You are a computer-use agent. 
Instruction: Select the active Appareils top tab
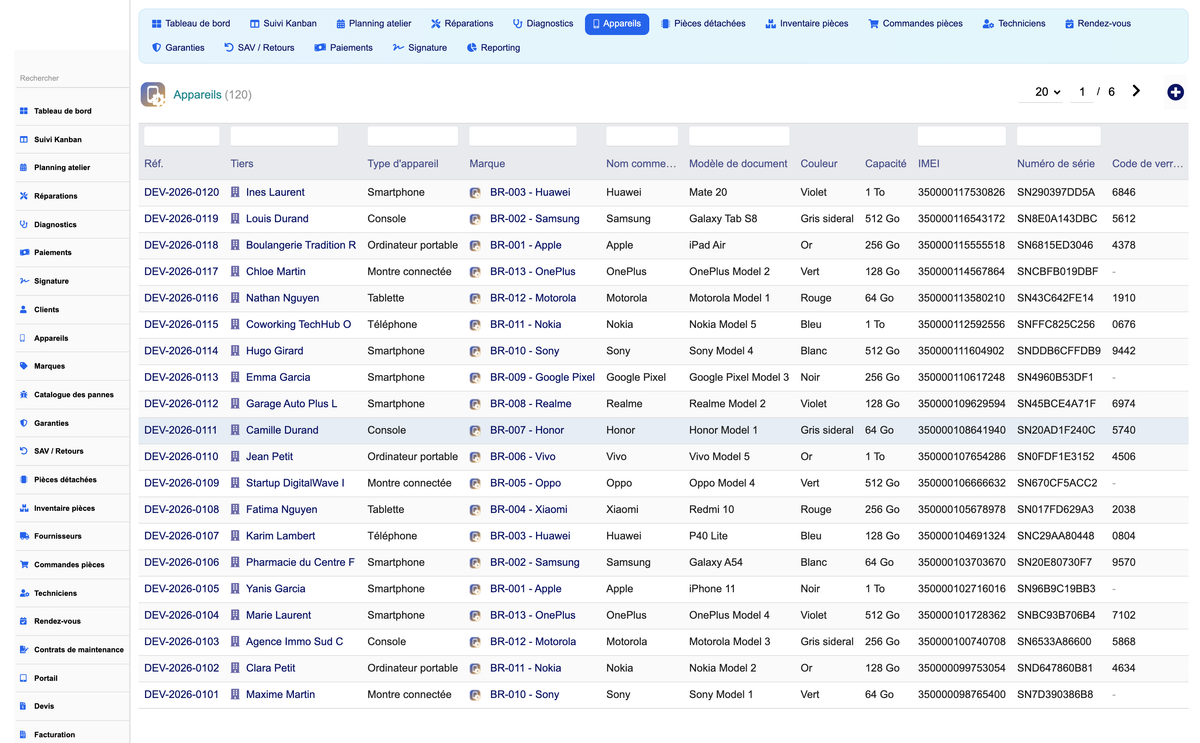click(x=617, y=23)
